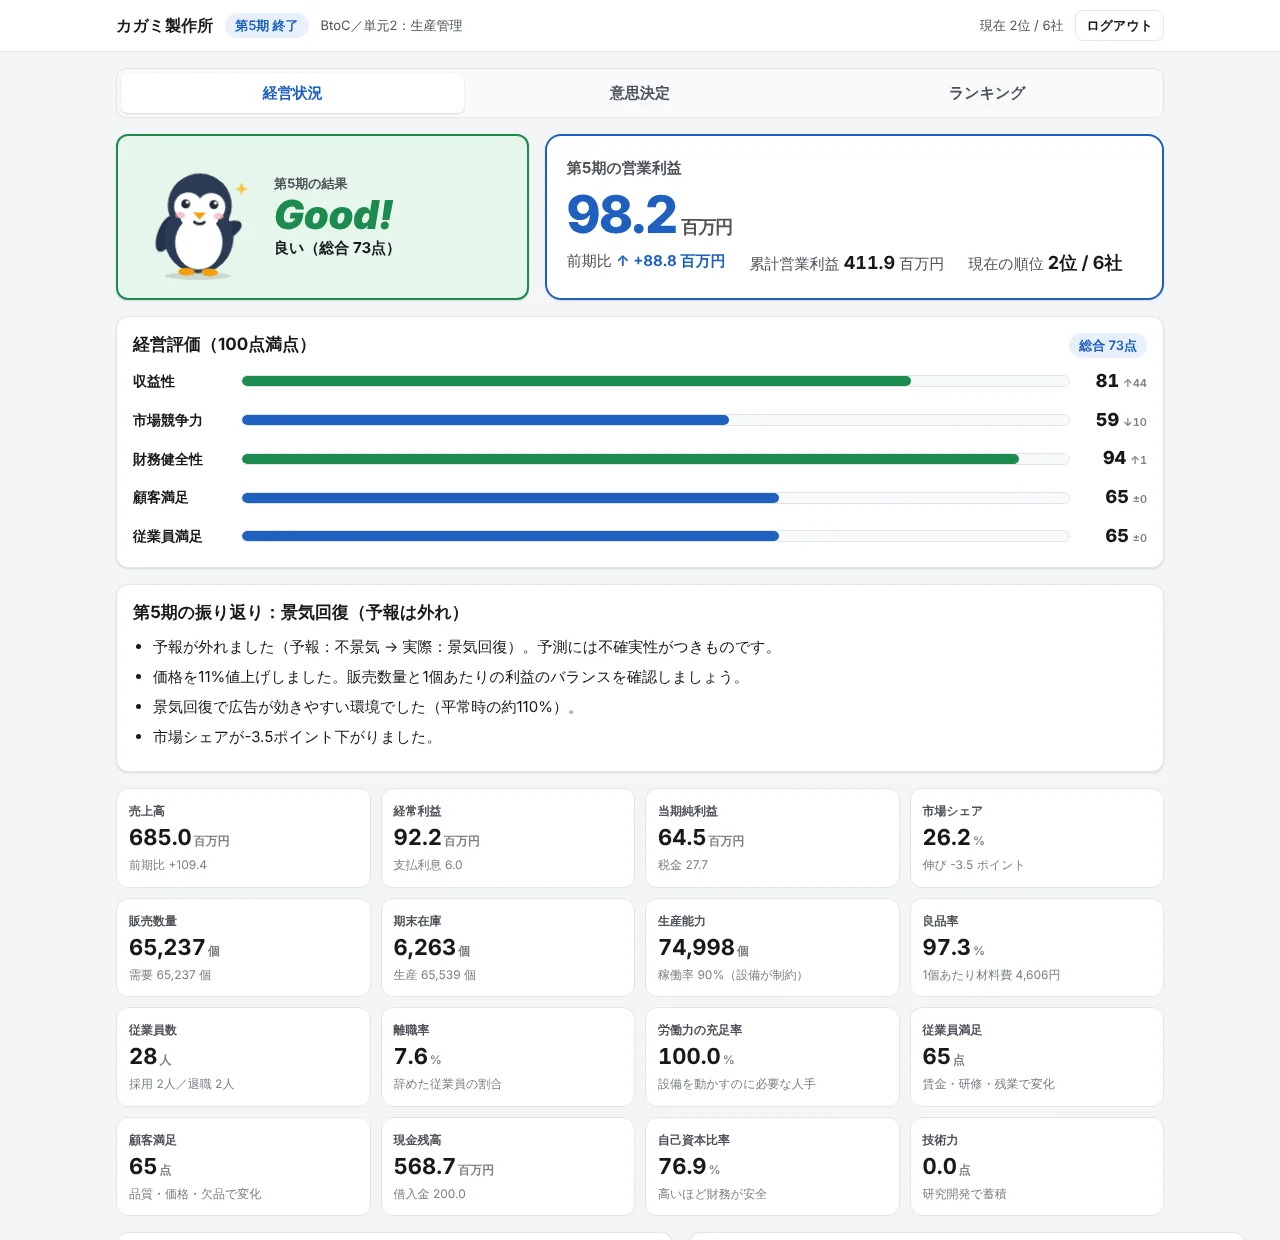Click the 98.2 百万円 operating profit value
1280x1240 pixels.
point(650,215)
